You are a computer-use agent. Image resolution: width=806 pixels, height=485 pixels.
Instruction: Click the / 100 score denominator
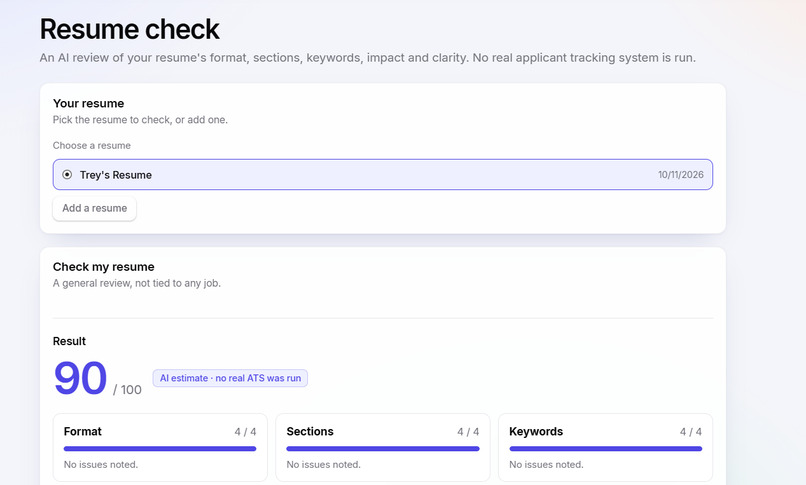click(x=127, y=390)
